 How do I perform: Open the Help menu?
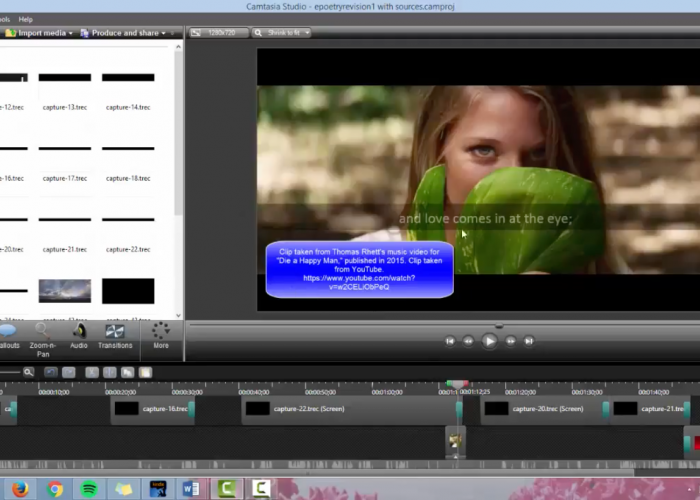click(x=25, y=19)
